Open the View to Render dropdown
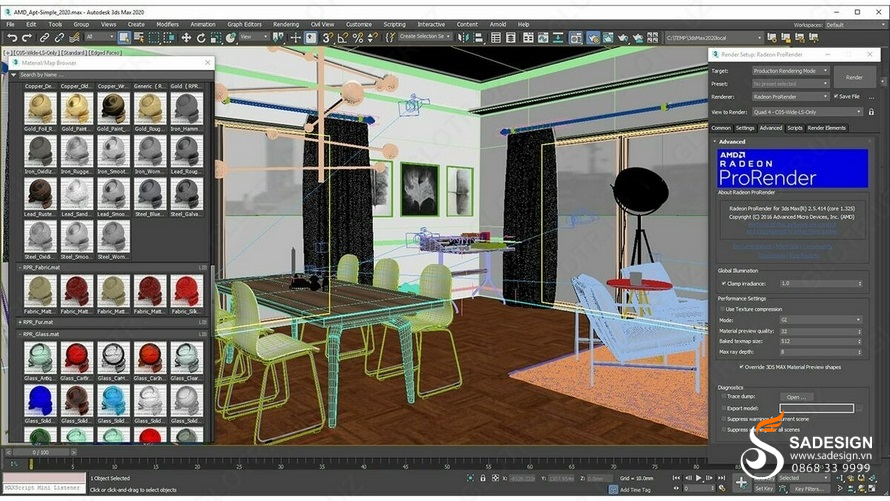Screen dimensions: 890x501 [x=807, y=112]
